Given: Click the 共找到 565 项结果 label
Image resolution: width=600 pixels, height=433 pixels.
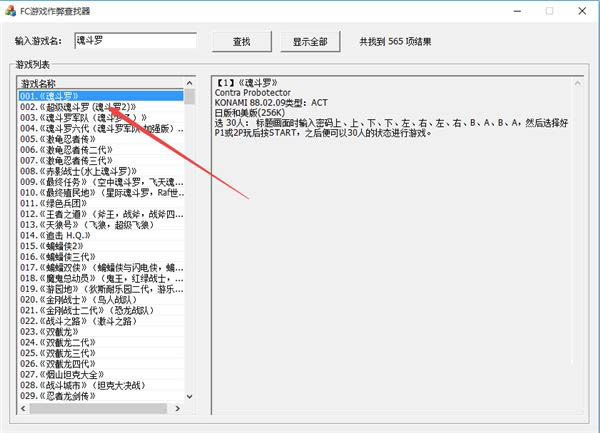Looking at the screenshot, I should 395,42.
